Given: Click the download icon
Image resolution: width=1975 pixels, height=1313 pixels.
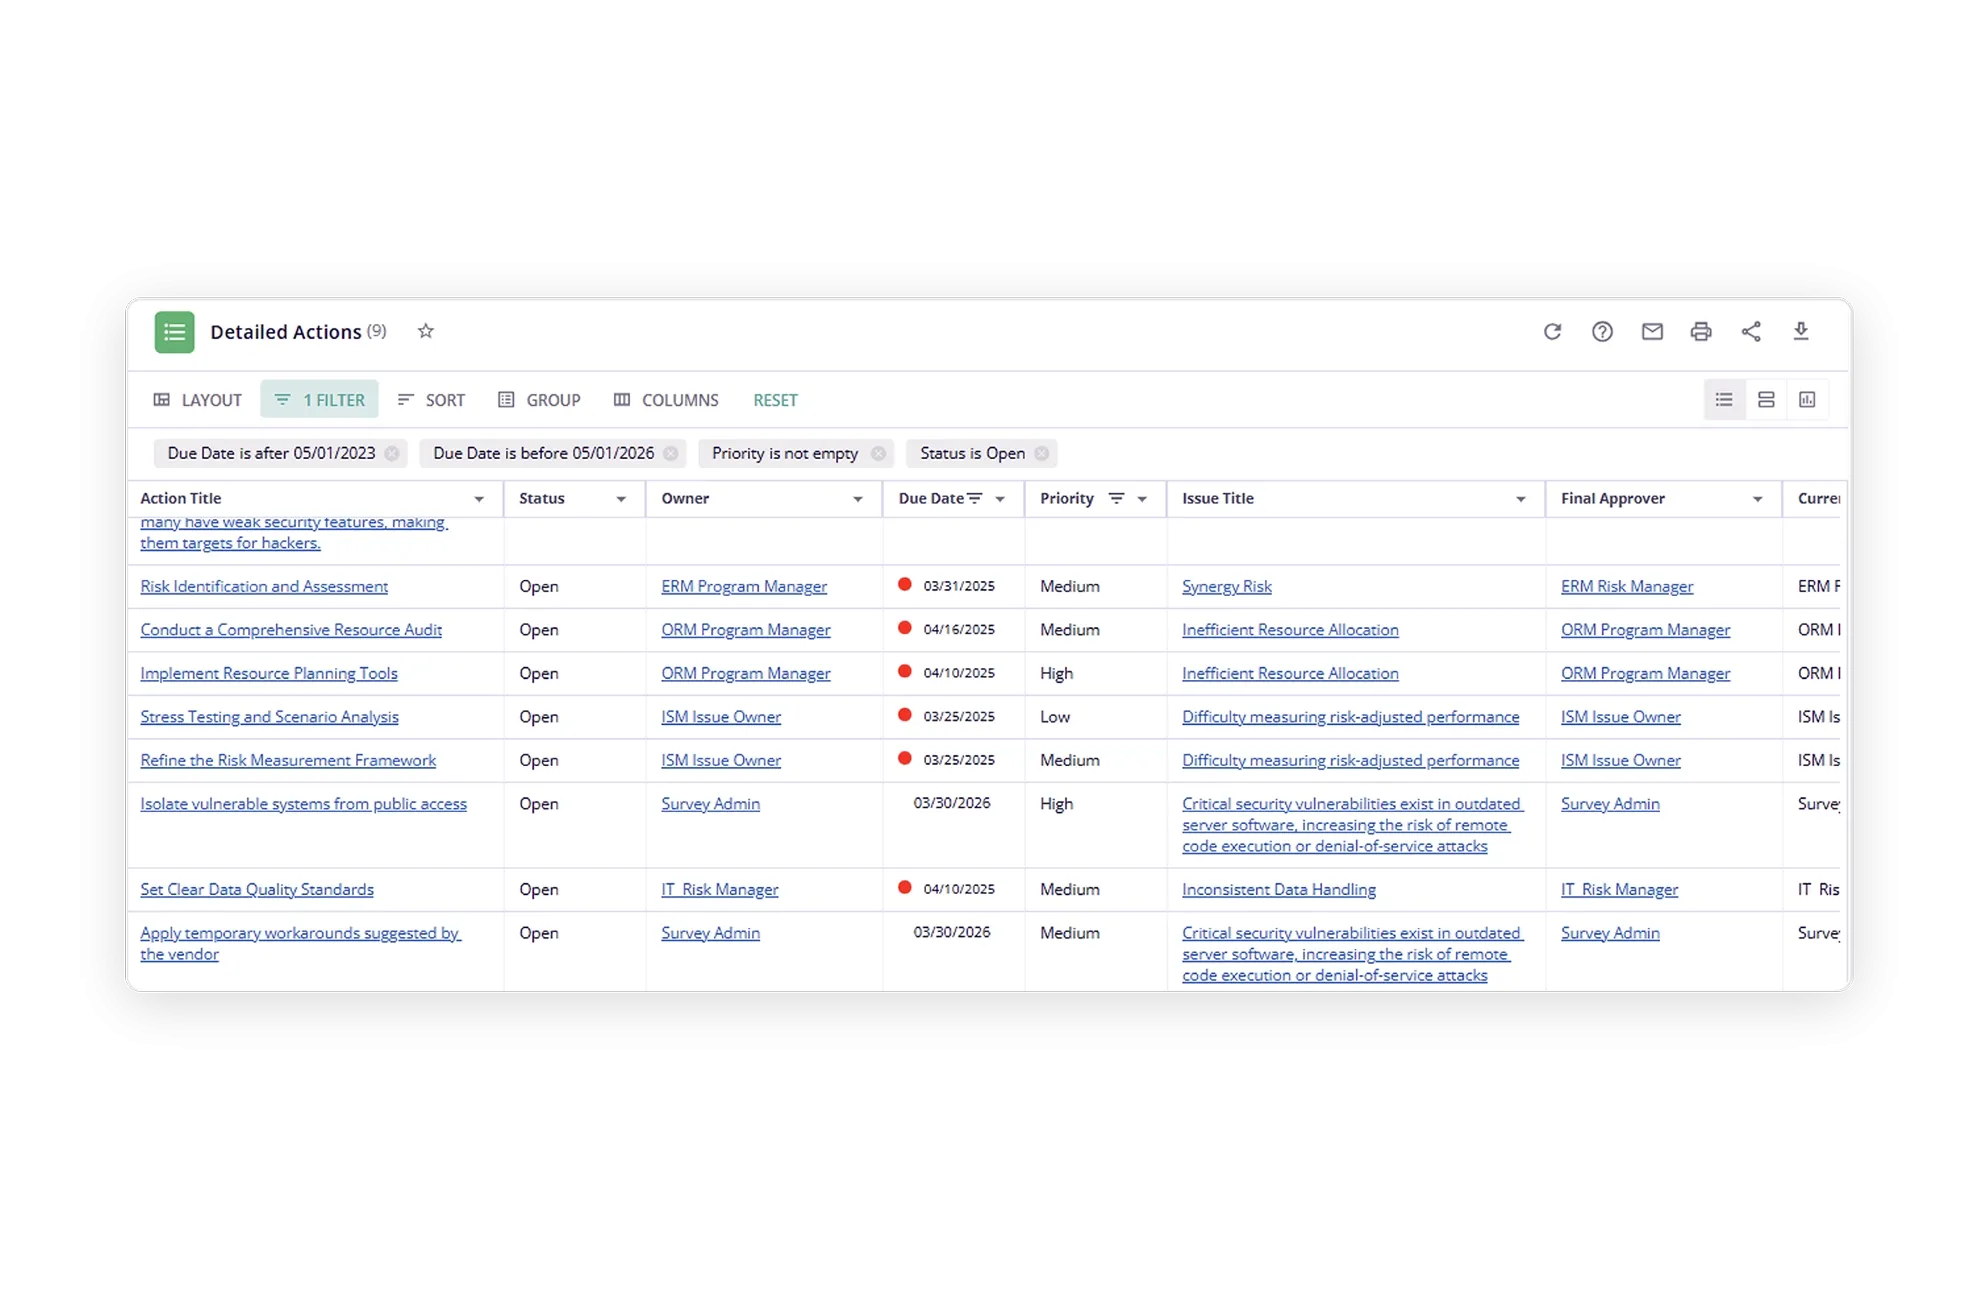Looking at the screenshot, I should (x=1801, y=331).
